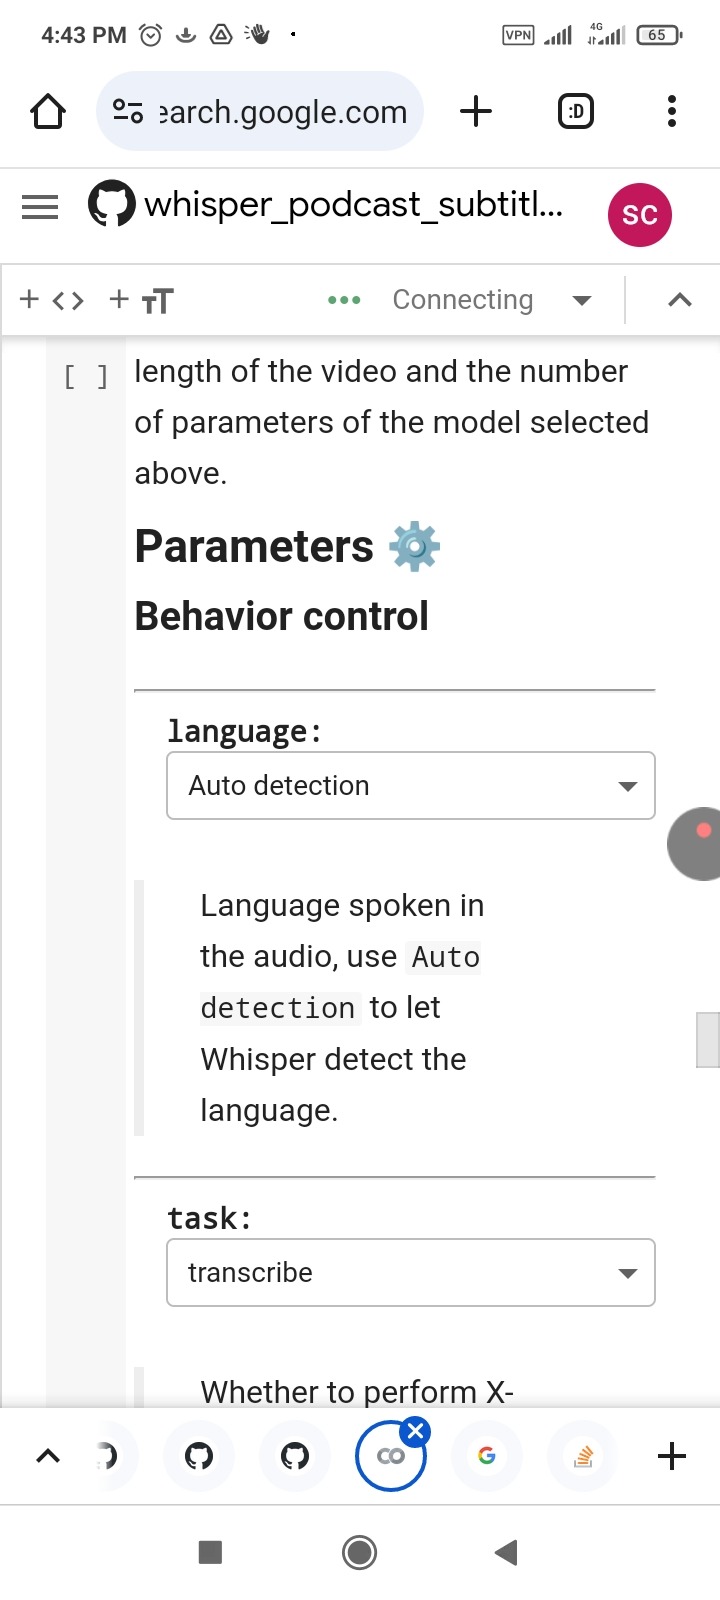Open the task dropdown showing transcribe
The width and height of the screenshot is (720, 1600).
(410, 1272)
